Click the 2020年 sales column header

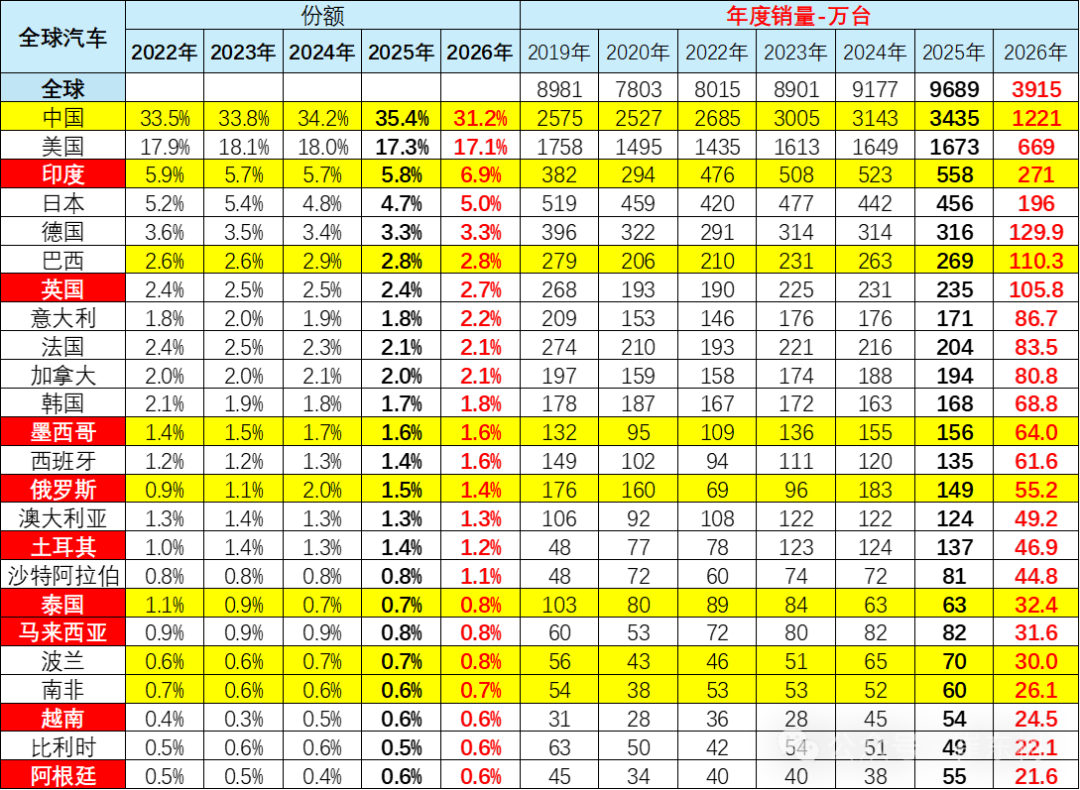(638, 52)
